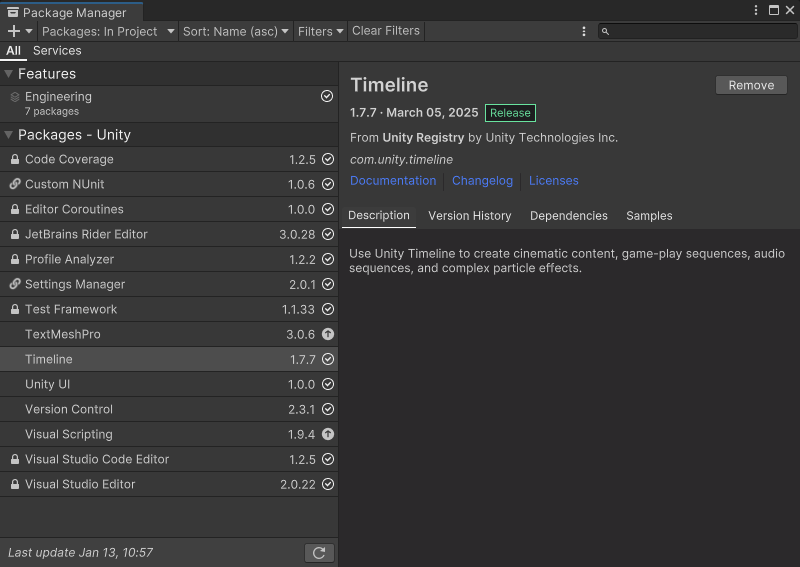Open the Packages: In Project dropdown
The height and width of the screenshot is (567, 800).
pyautogui.click(x=107, y=31)
